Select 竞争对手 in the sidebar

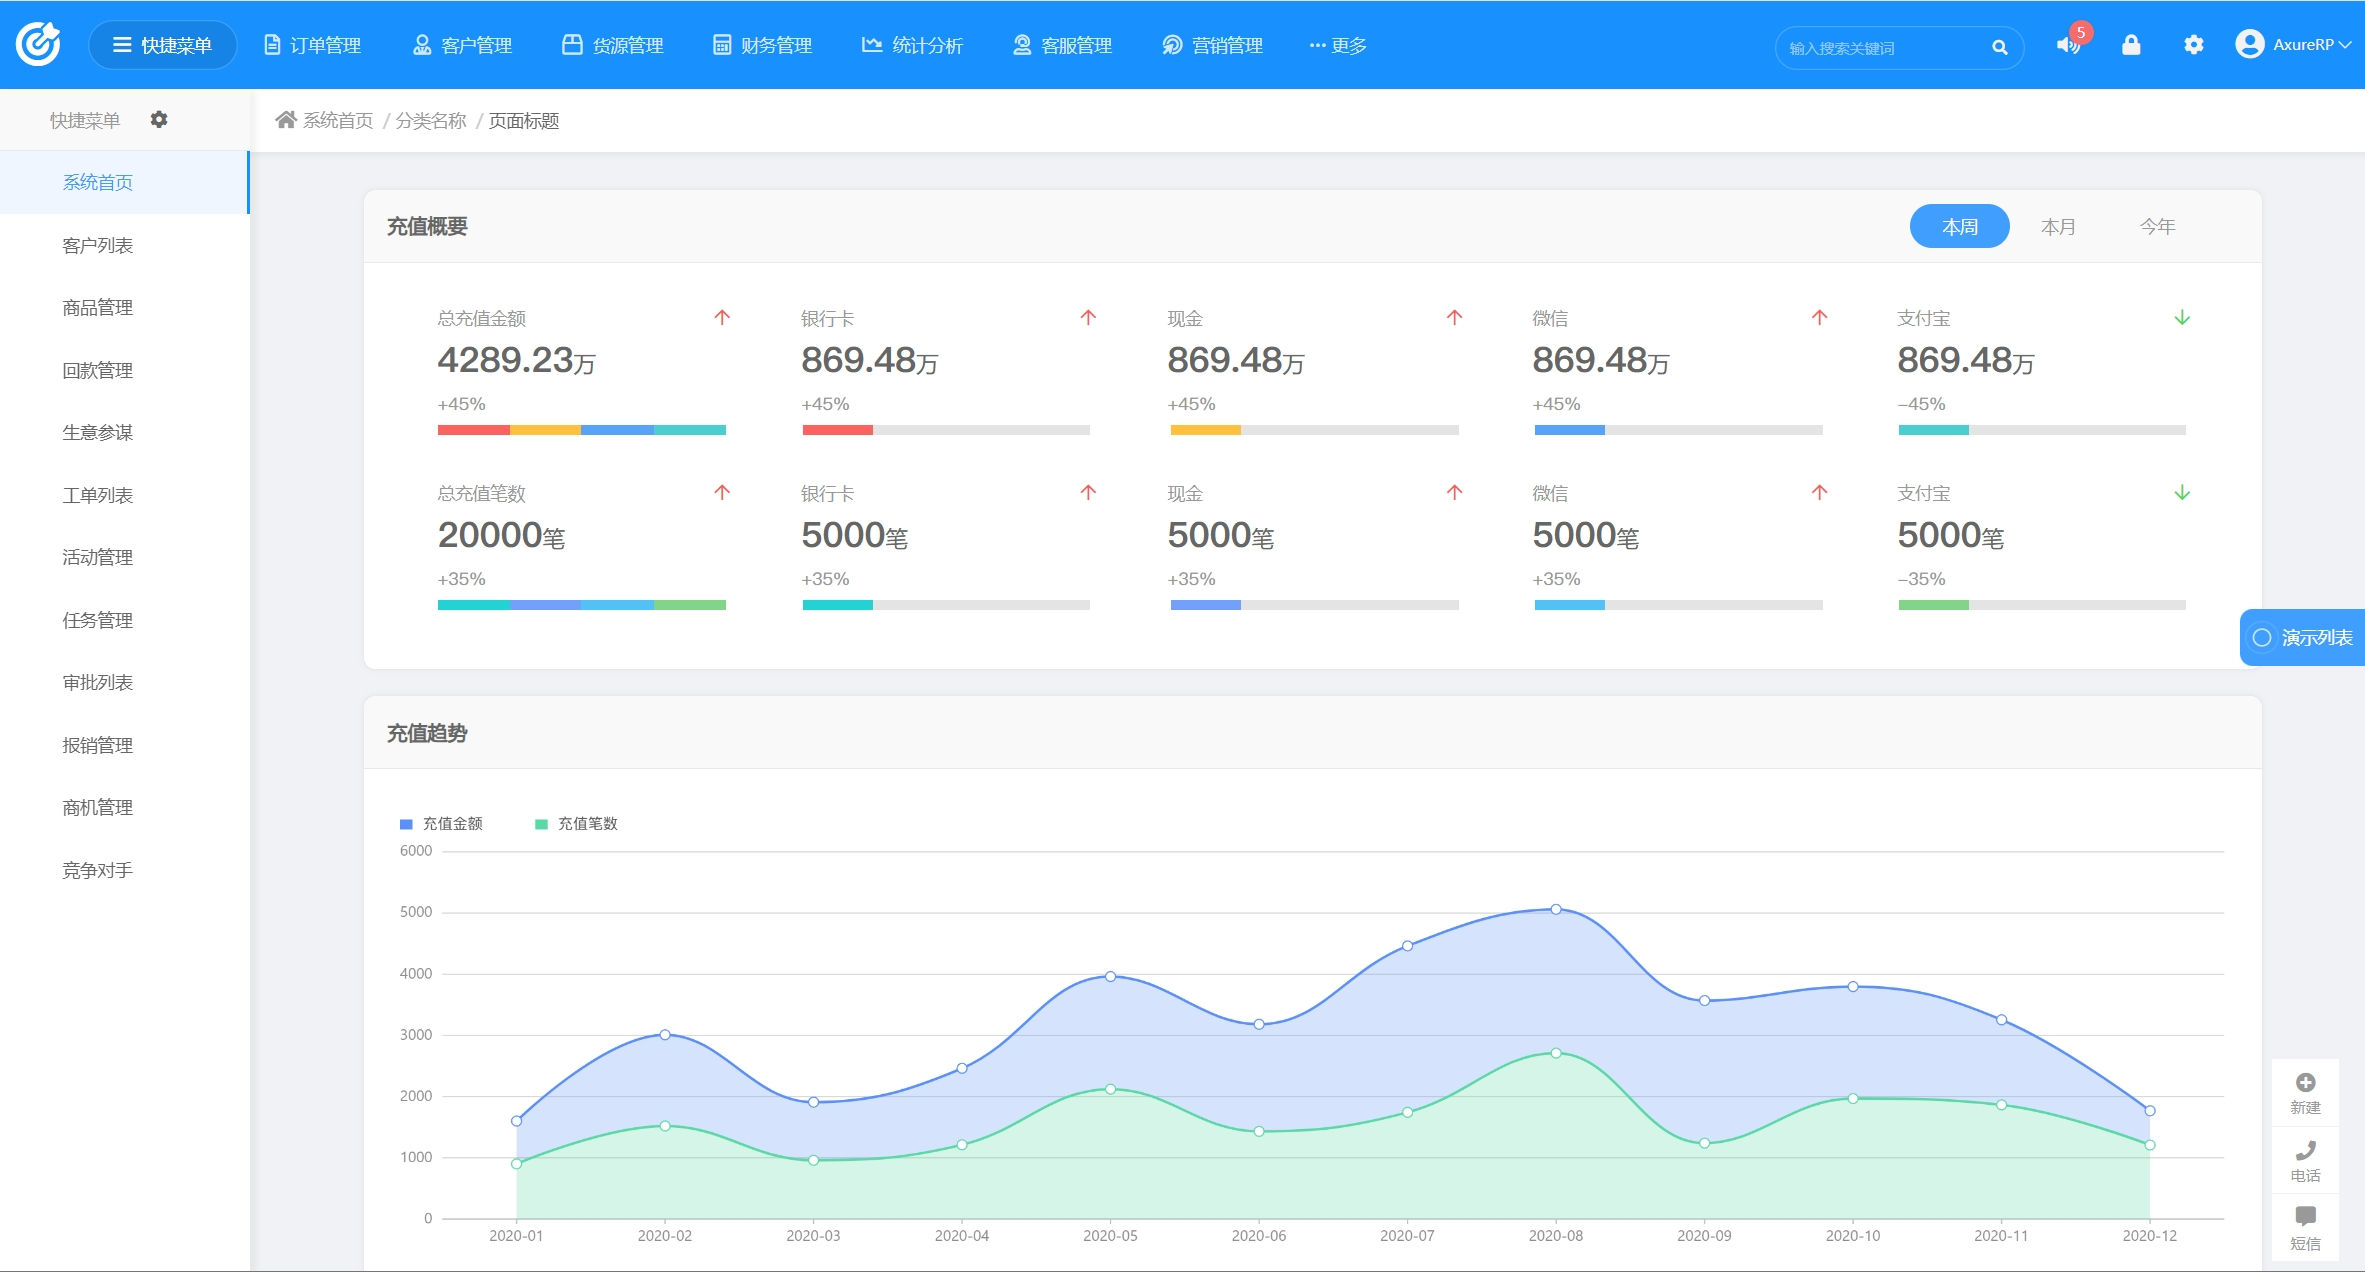[x=124, y=870]
